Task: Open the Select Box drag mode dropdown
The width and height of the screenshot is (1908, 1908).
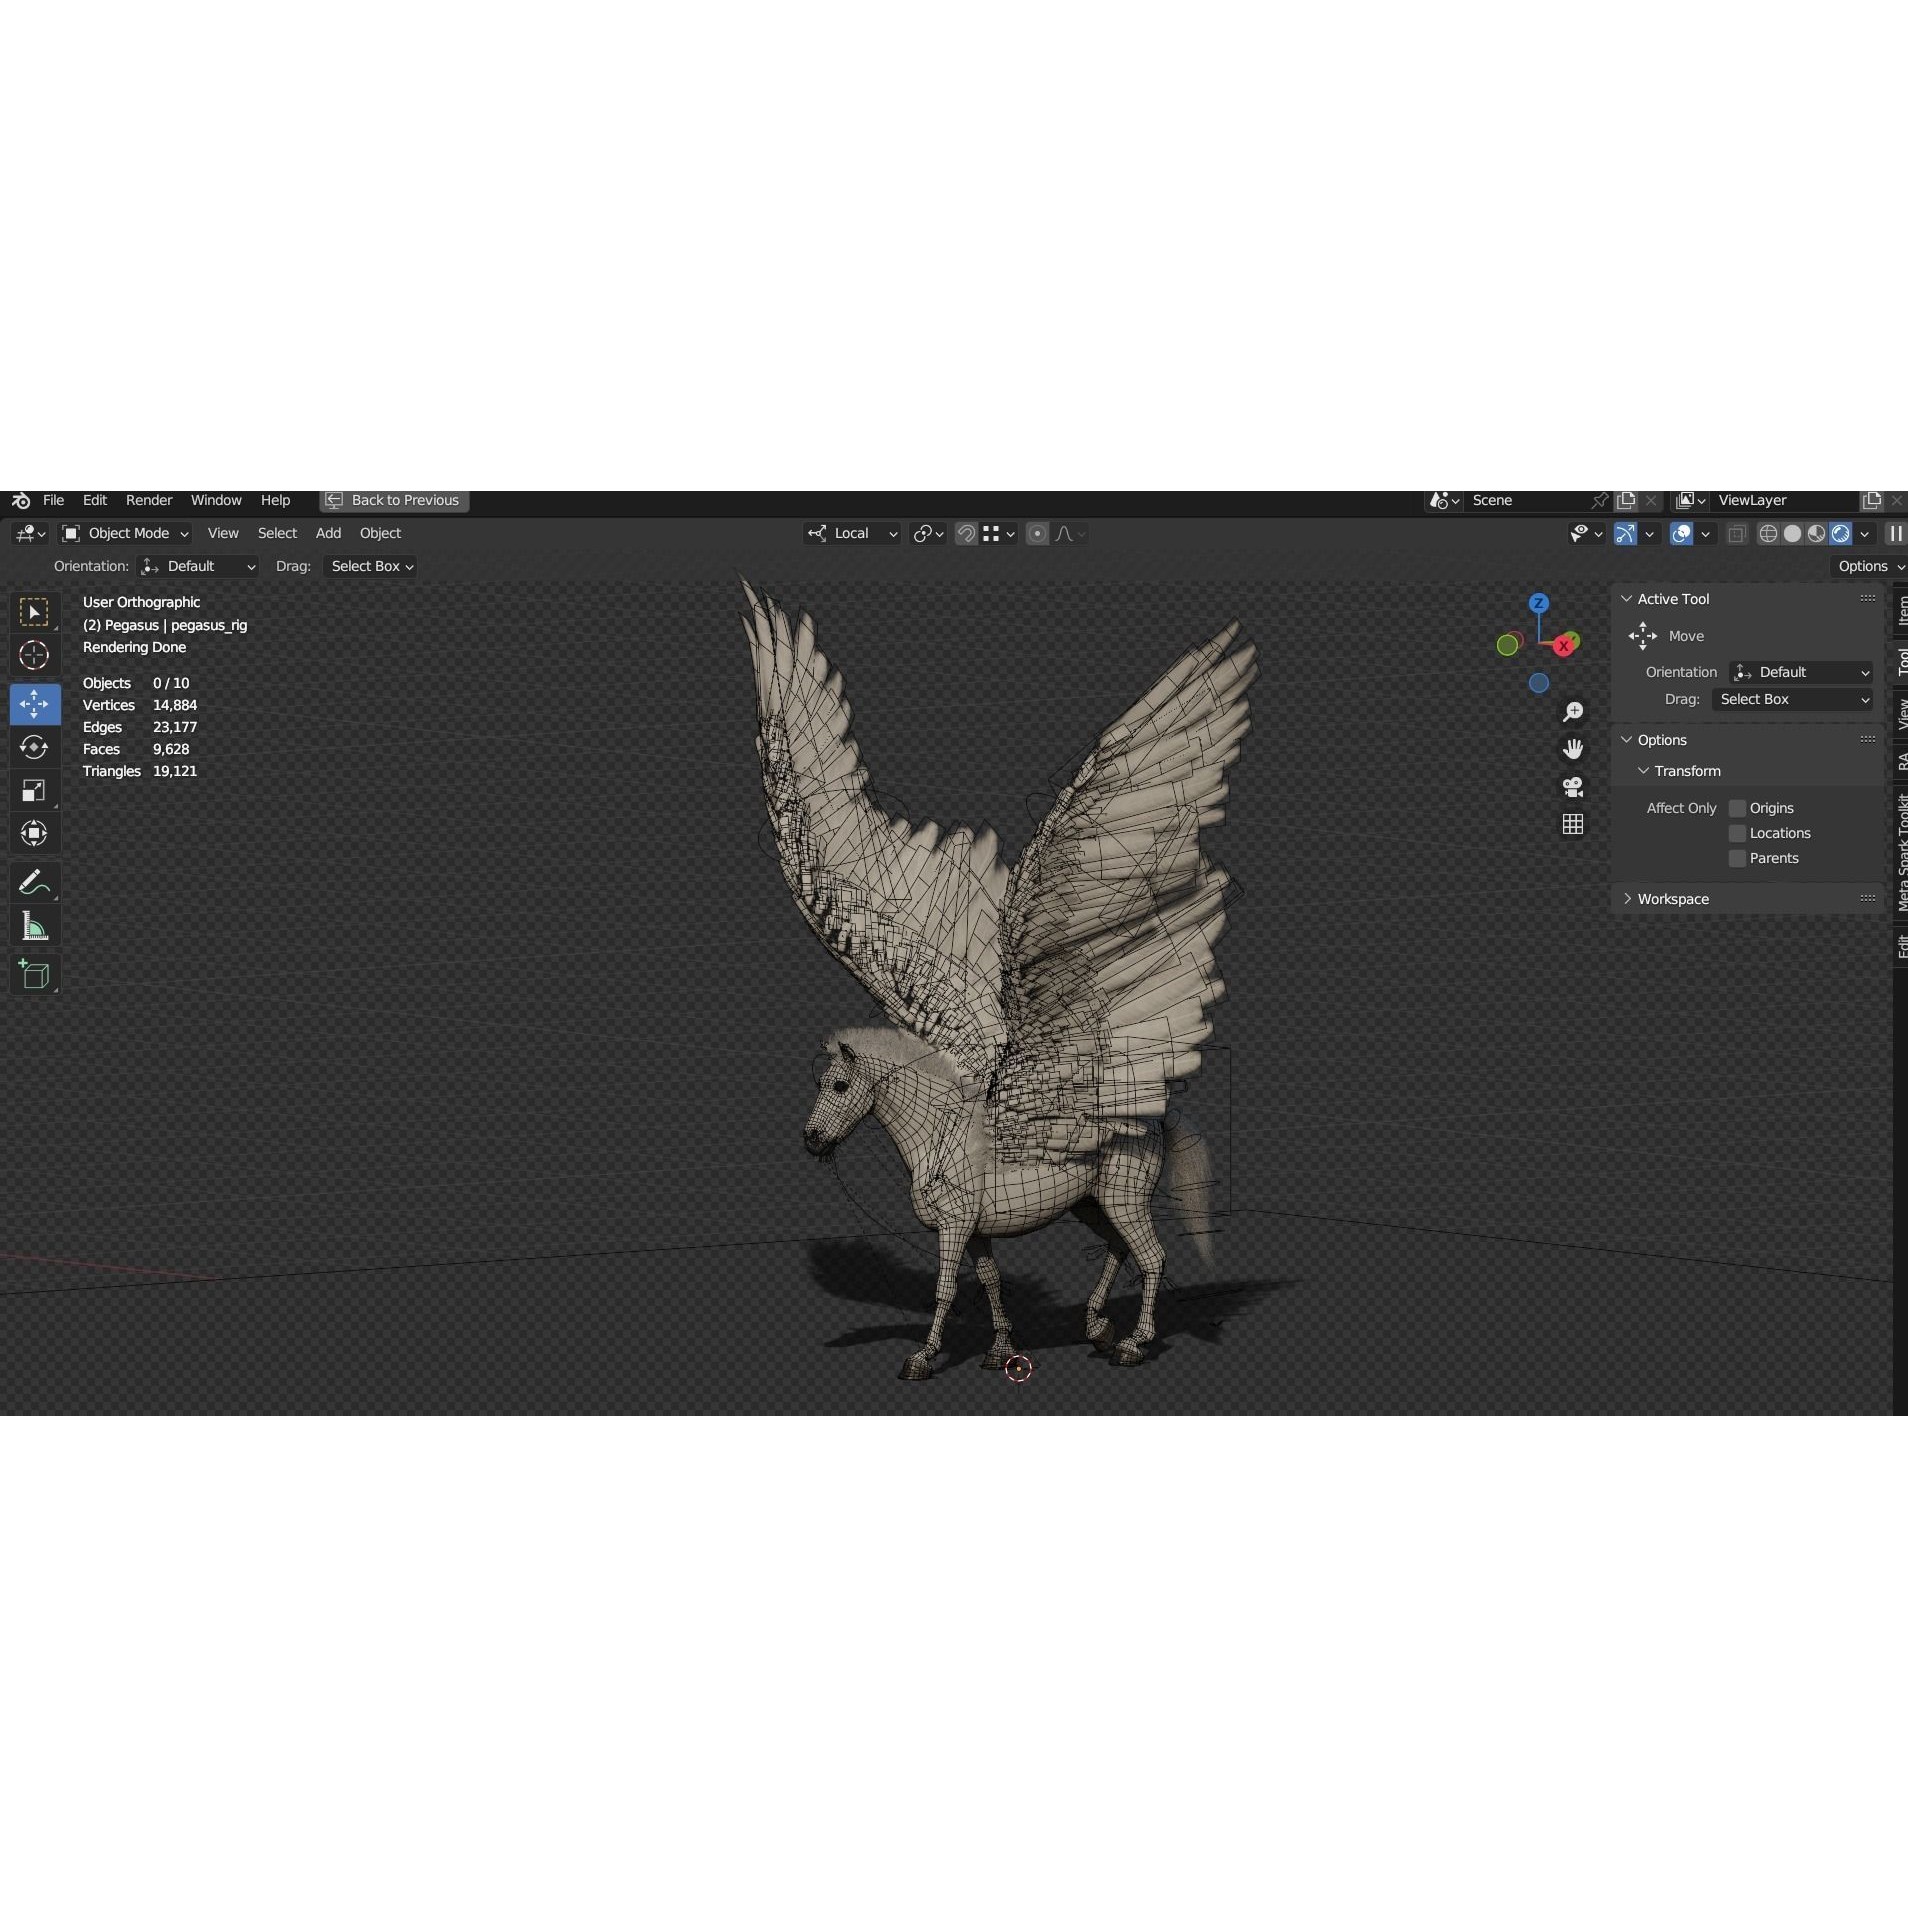Action: [370, 566]
